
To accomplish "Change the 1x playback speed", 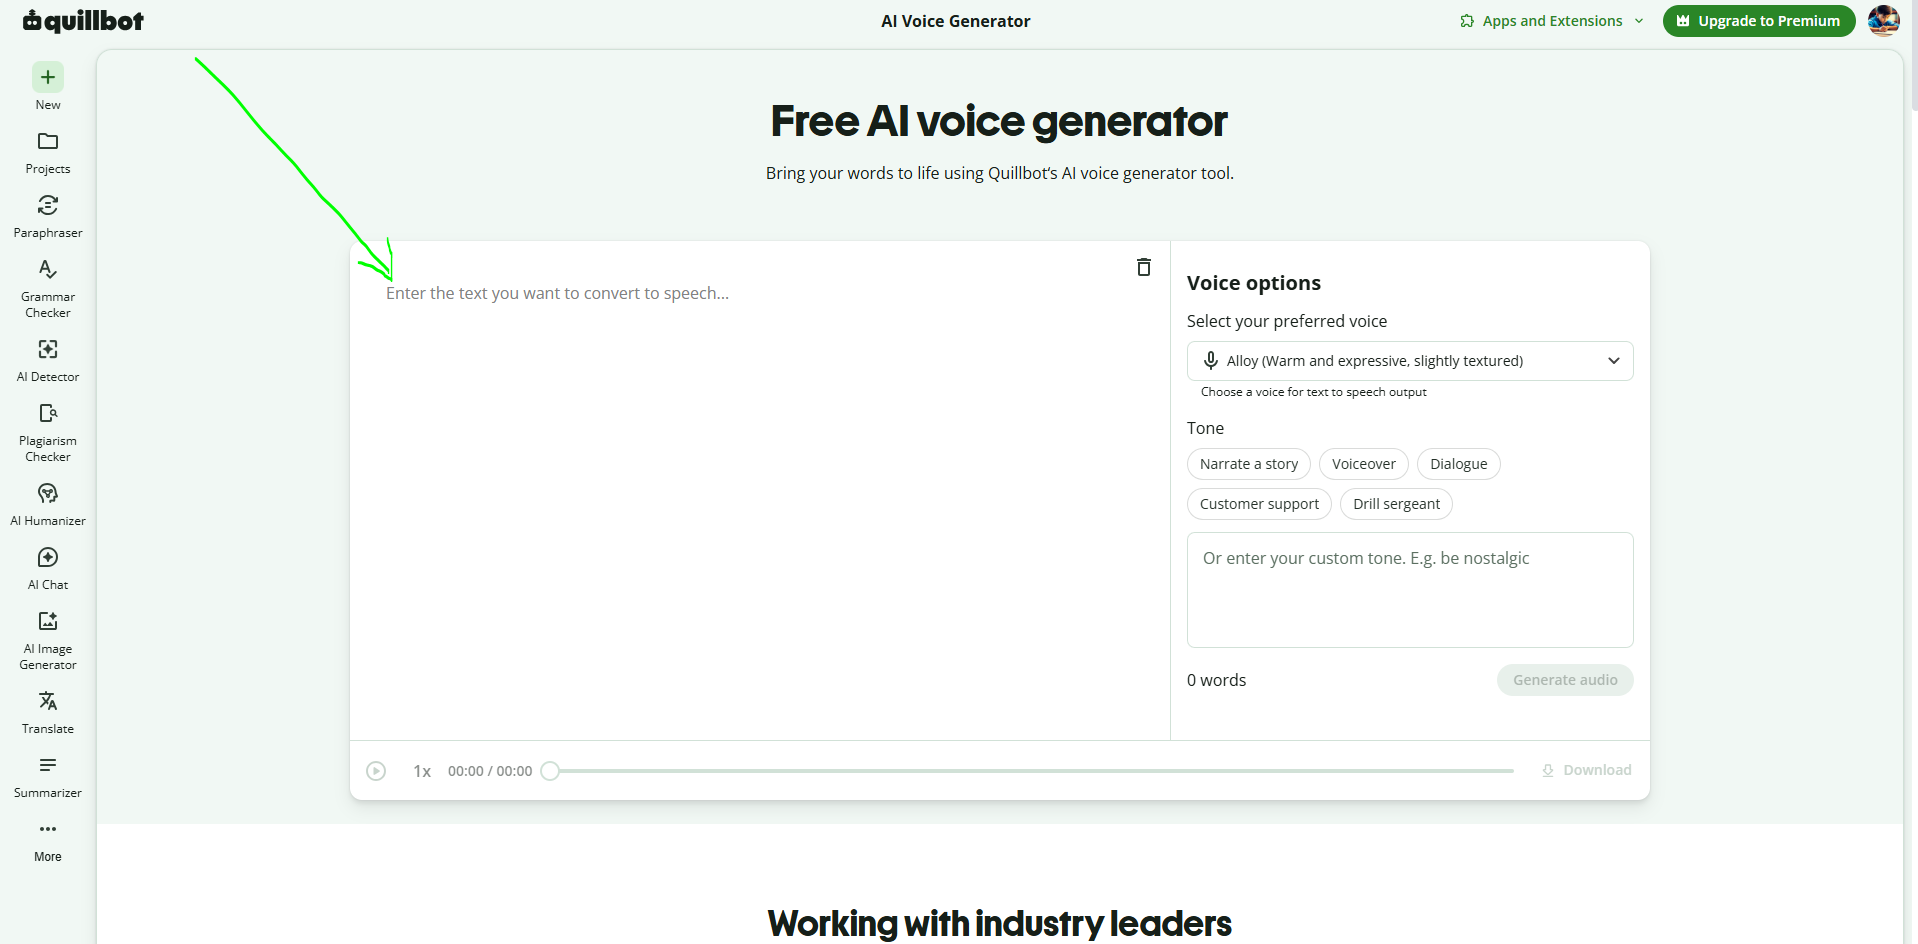I will point(422,771).
